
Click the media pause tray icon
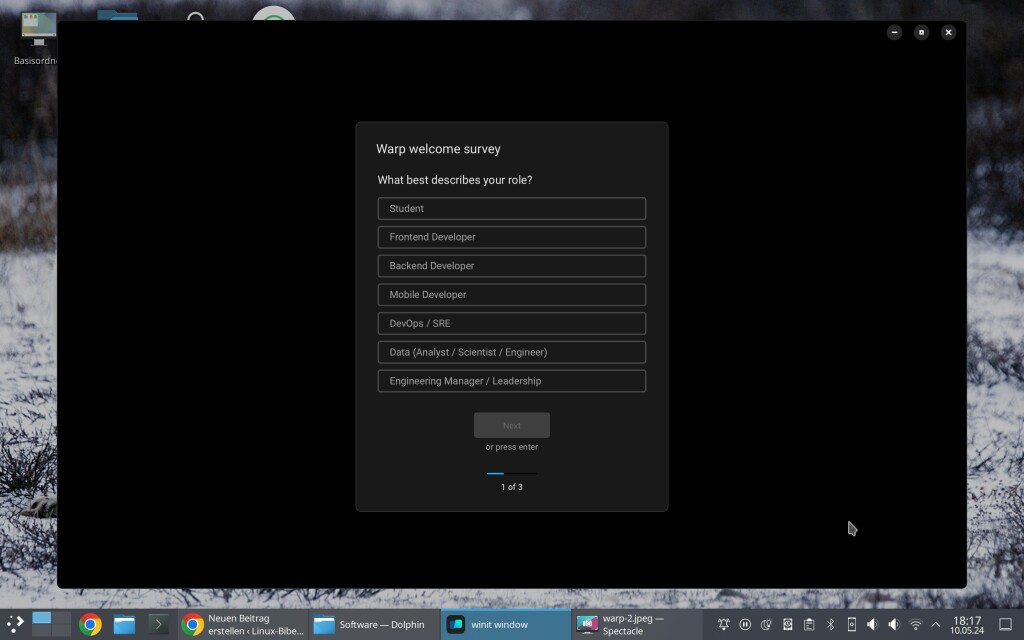click(x=745, y=624)
